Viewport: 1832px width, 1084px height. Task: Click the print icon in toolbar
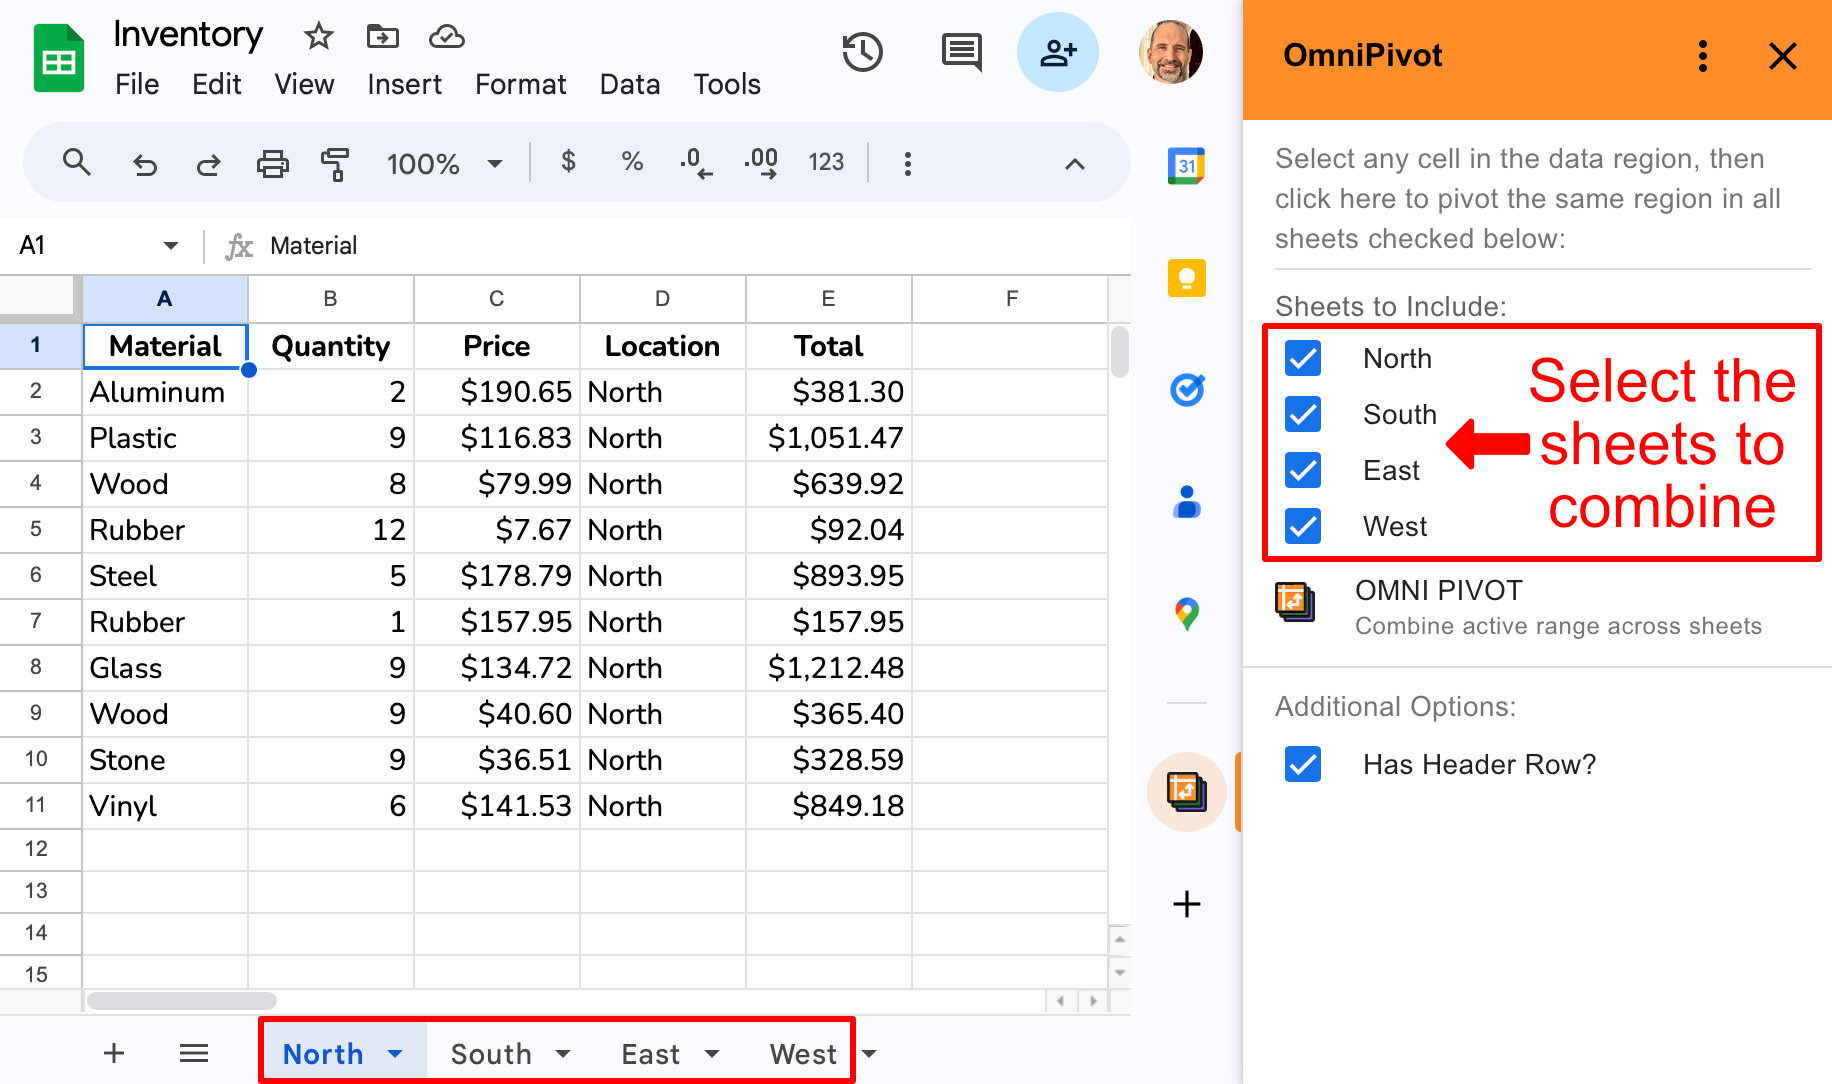(272, 163)
